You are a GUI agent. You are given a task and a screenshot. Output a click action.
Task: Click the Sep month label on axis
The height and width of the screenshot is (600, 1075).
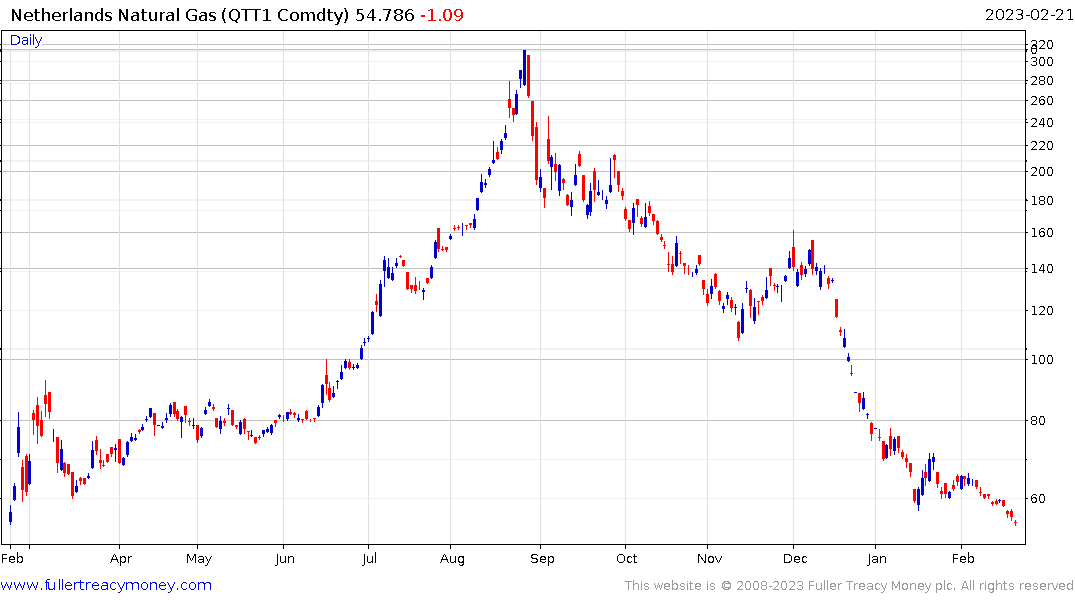(542, 559)
